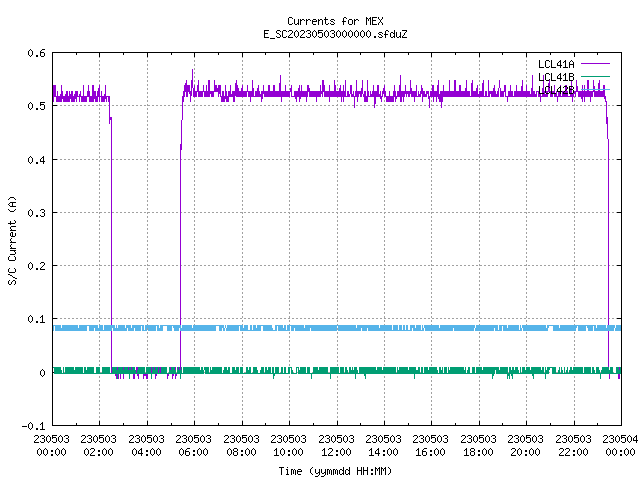Click the x-axis tick label 230503 08:00

241,446
